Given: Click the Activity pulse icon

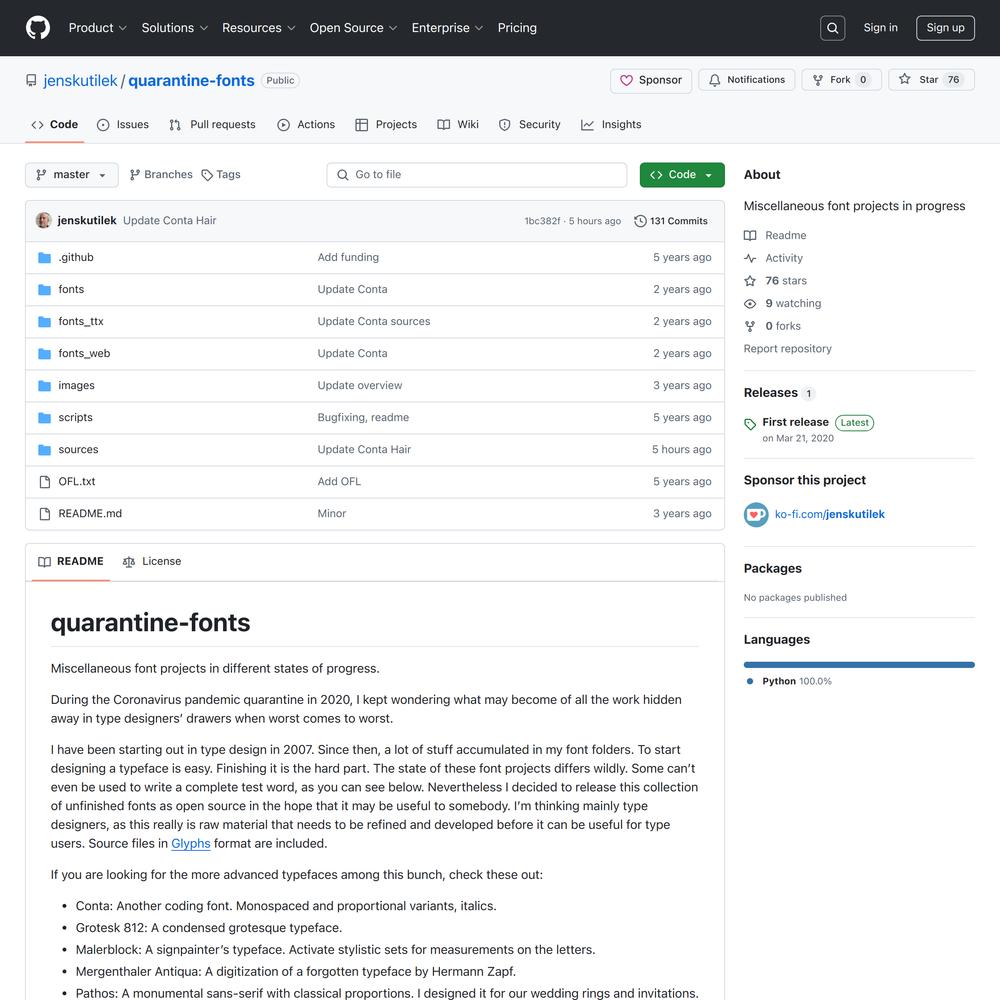Looking at the screenshot, I should 750,258.
